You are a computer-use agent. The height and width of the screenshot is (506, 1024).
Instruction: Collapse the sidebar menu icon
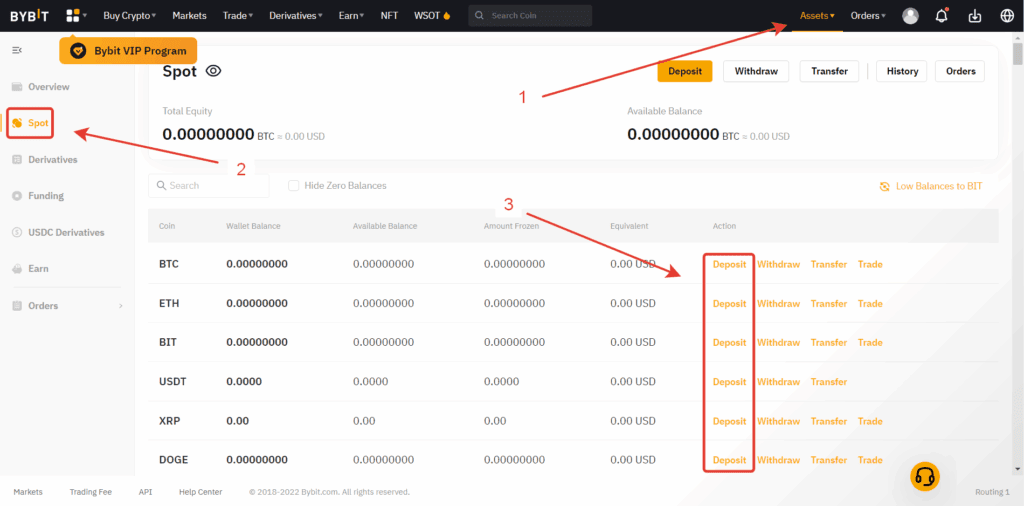pos(17,50)
